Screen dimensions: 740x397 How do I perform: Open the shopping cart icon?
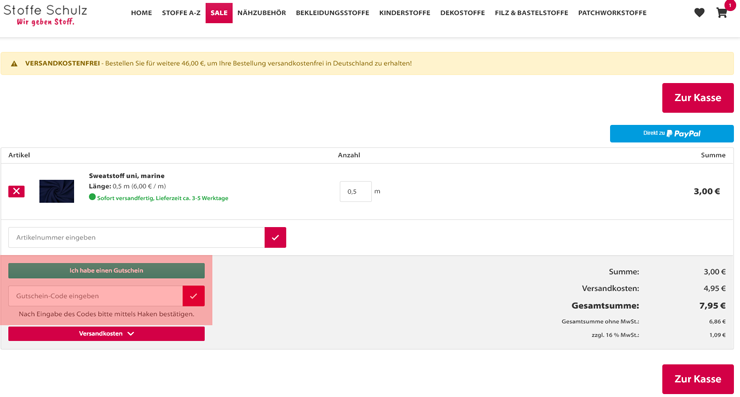click(722, 13)
